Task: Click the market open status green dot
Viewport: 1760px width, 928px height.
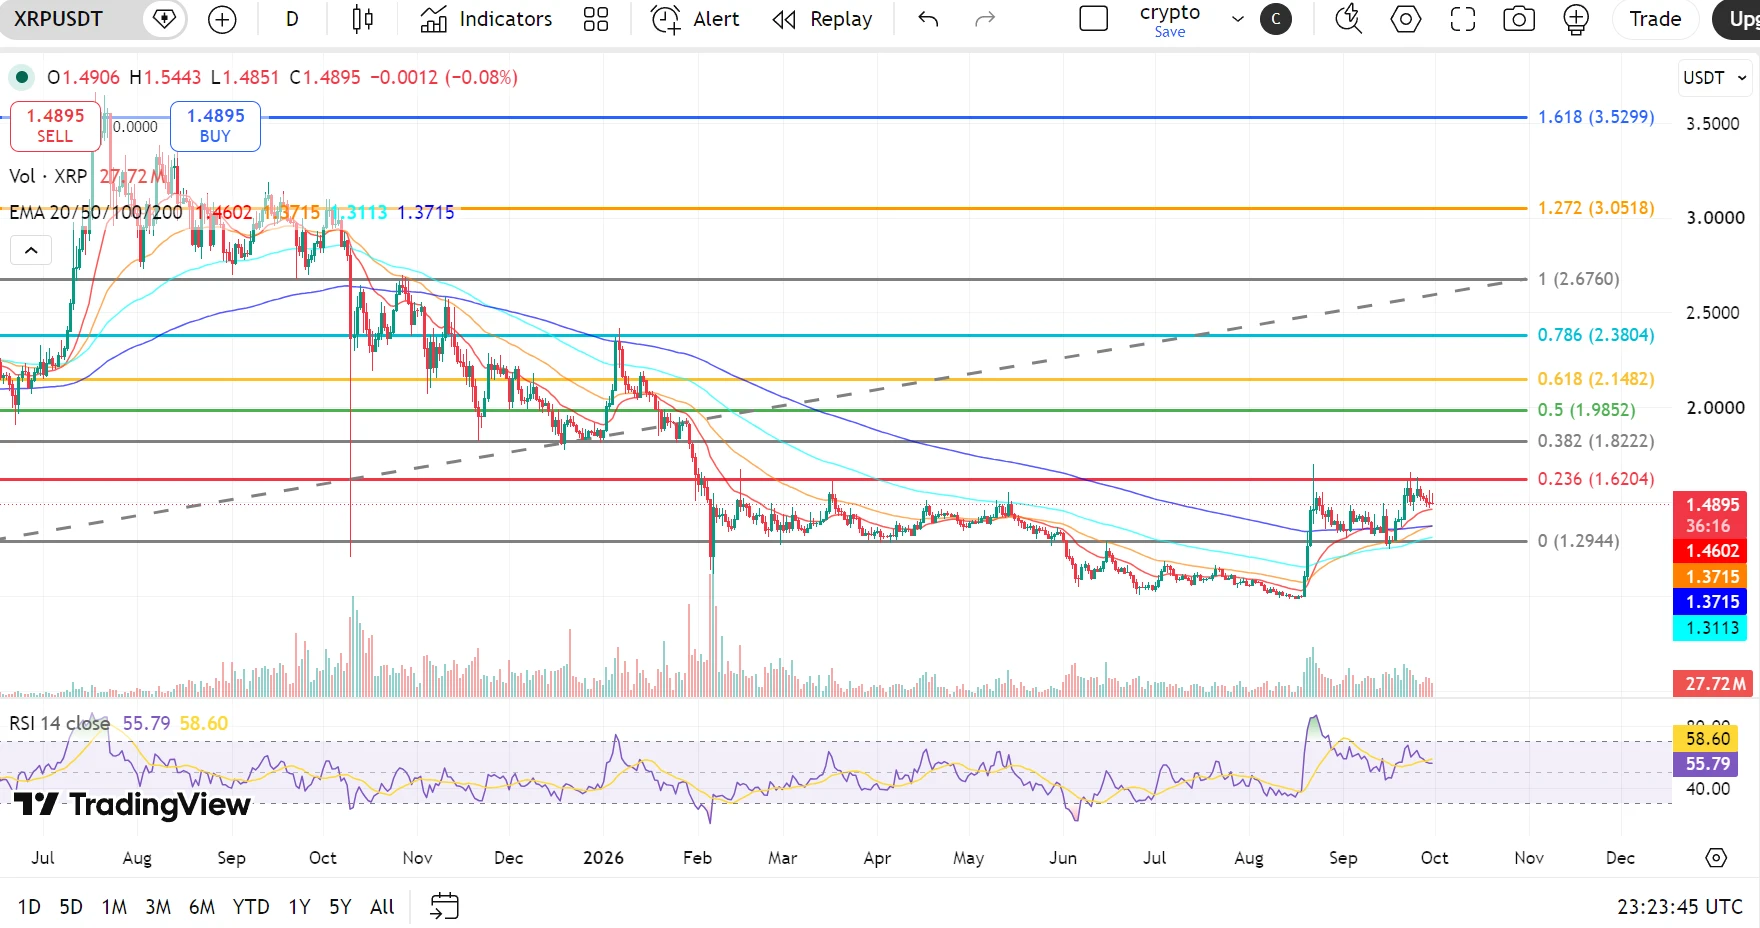Action: tap(22, 77)
